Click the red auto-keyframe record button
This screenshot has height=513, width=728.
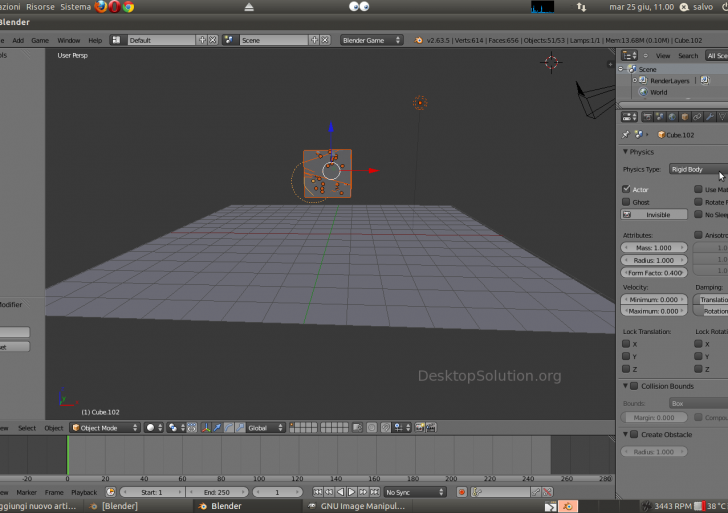tap(461, 492)
